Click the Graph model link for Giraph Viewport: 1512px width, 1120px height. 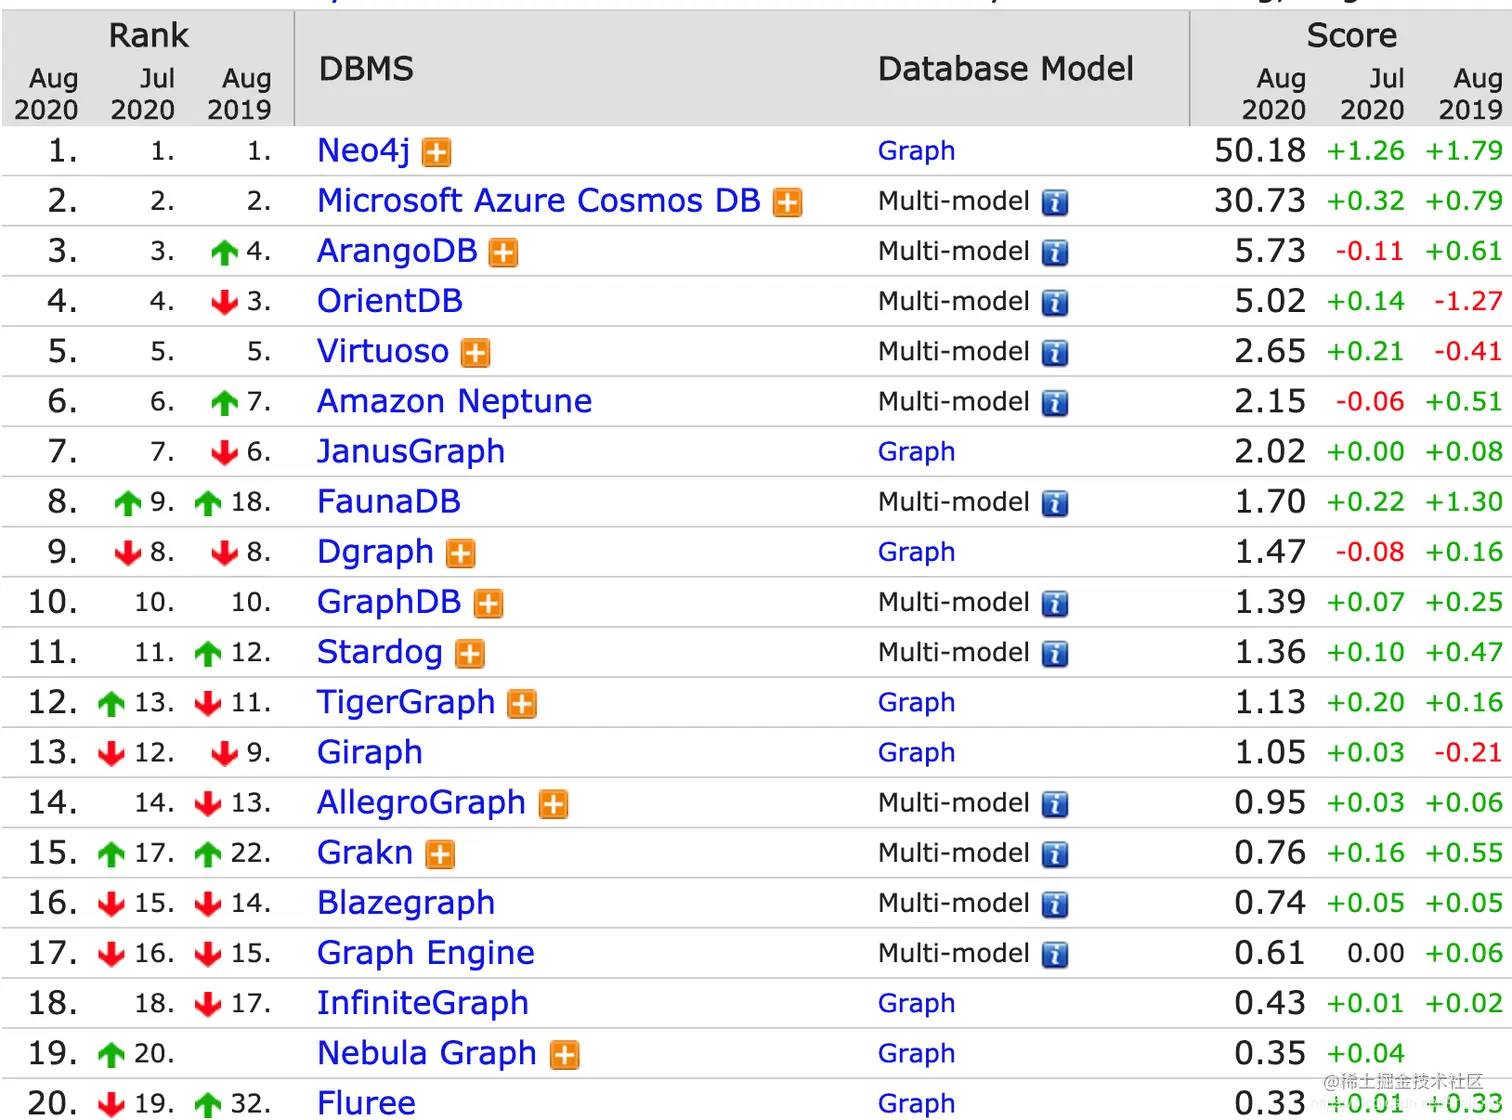pos(916,753)
